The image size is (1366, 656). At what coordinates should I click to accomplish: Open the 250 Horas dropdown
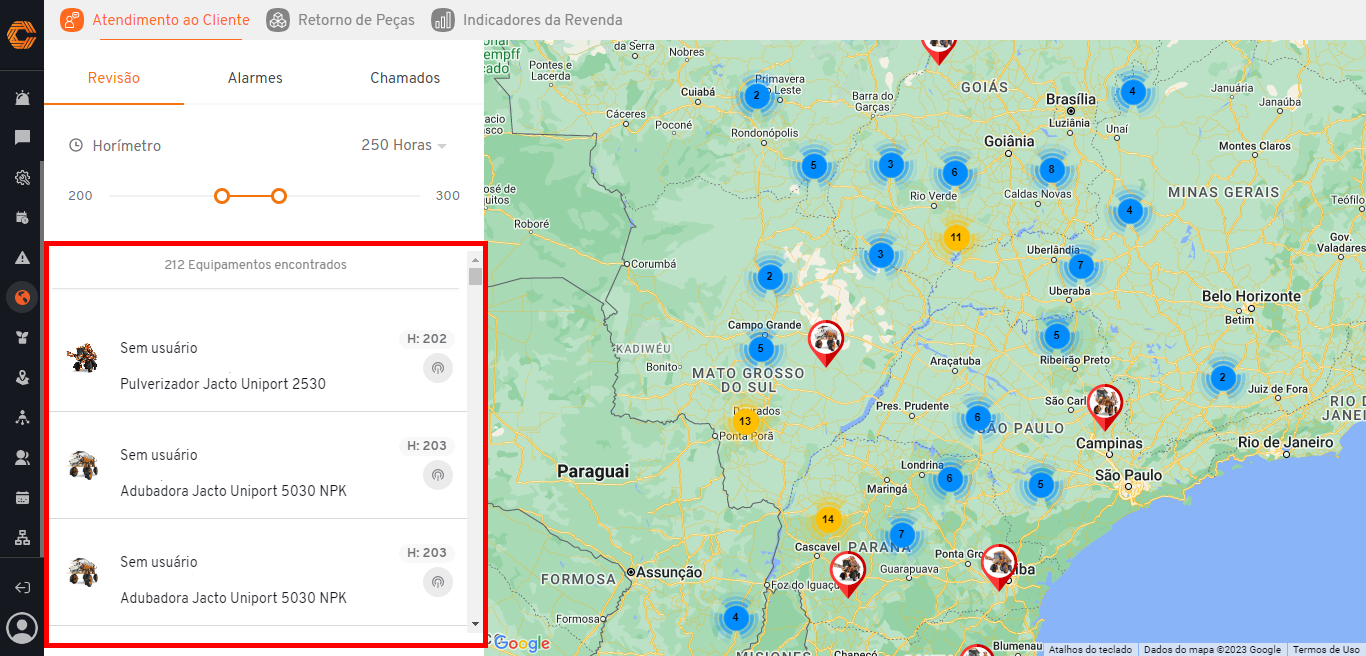(403, 145)
